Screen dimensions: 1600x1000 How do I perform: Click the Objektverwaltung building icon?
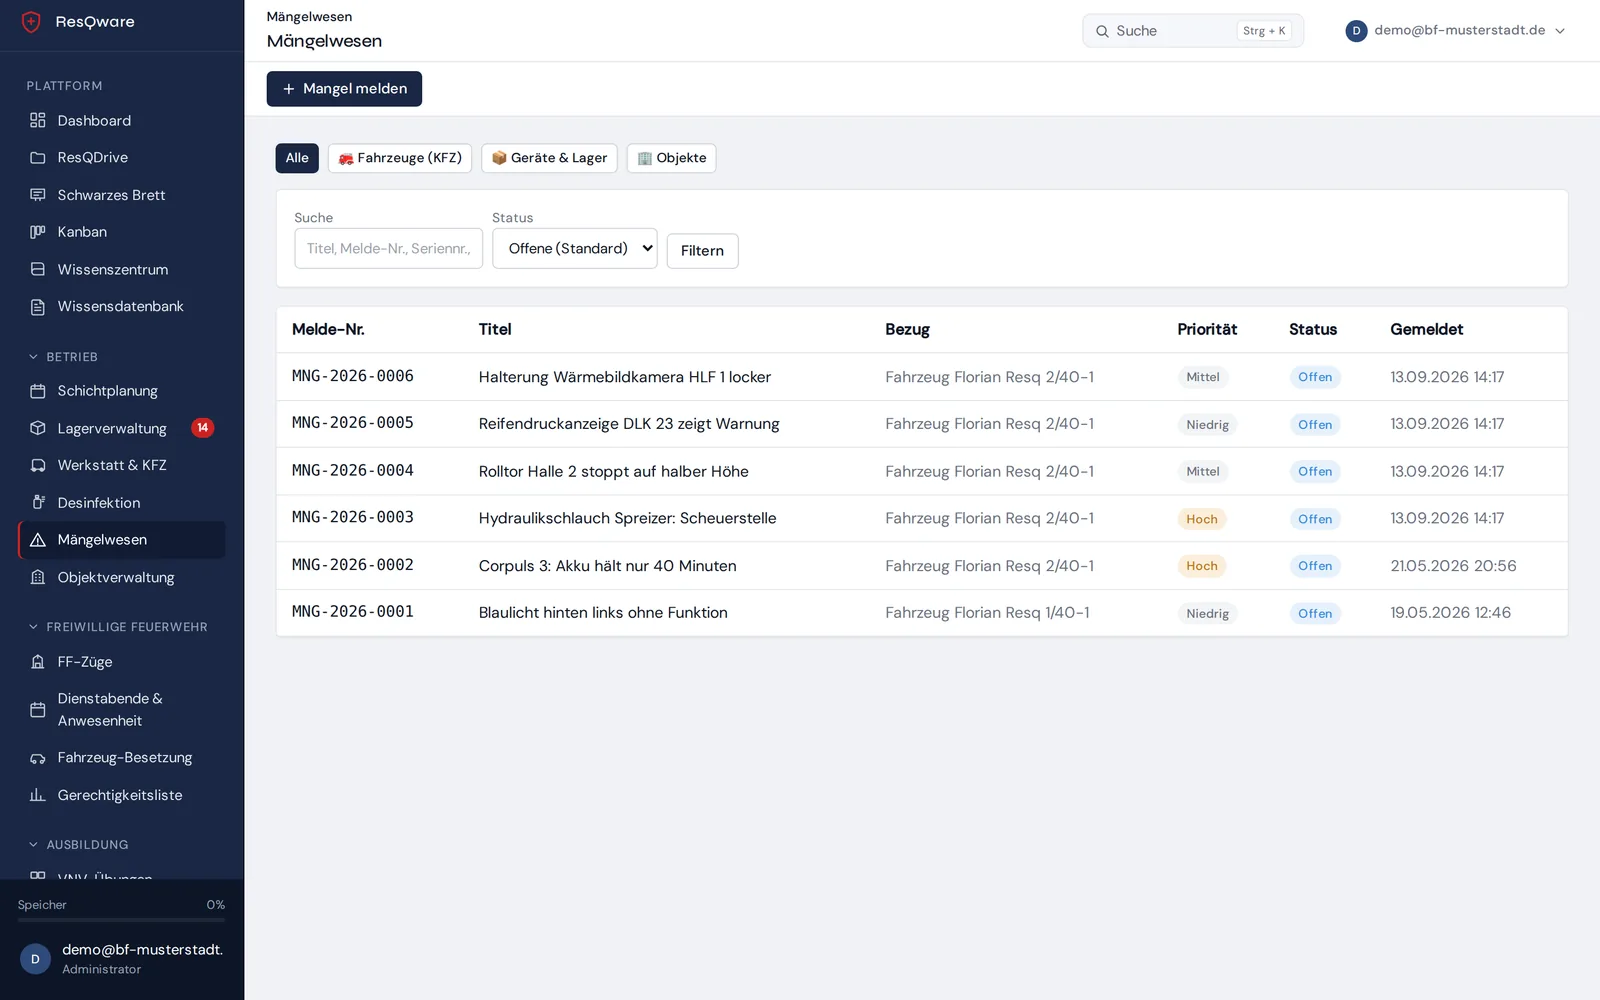click(x=38, y=577)
